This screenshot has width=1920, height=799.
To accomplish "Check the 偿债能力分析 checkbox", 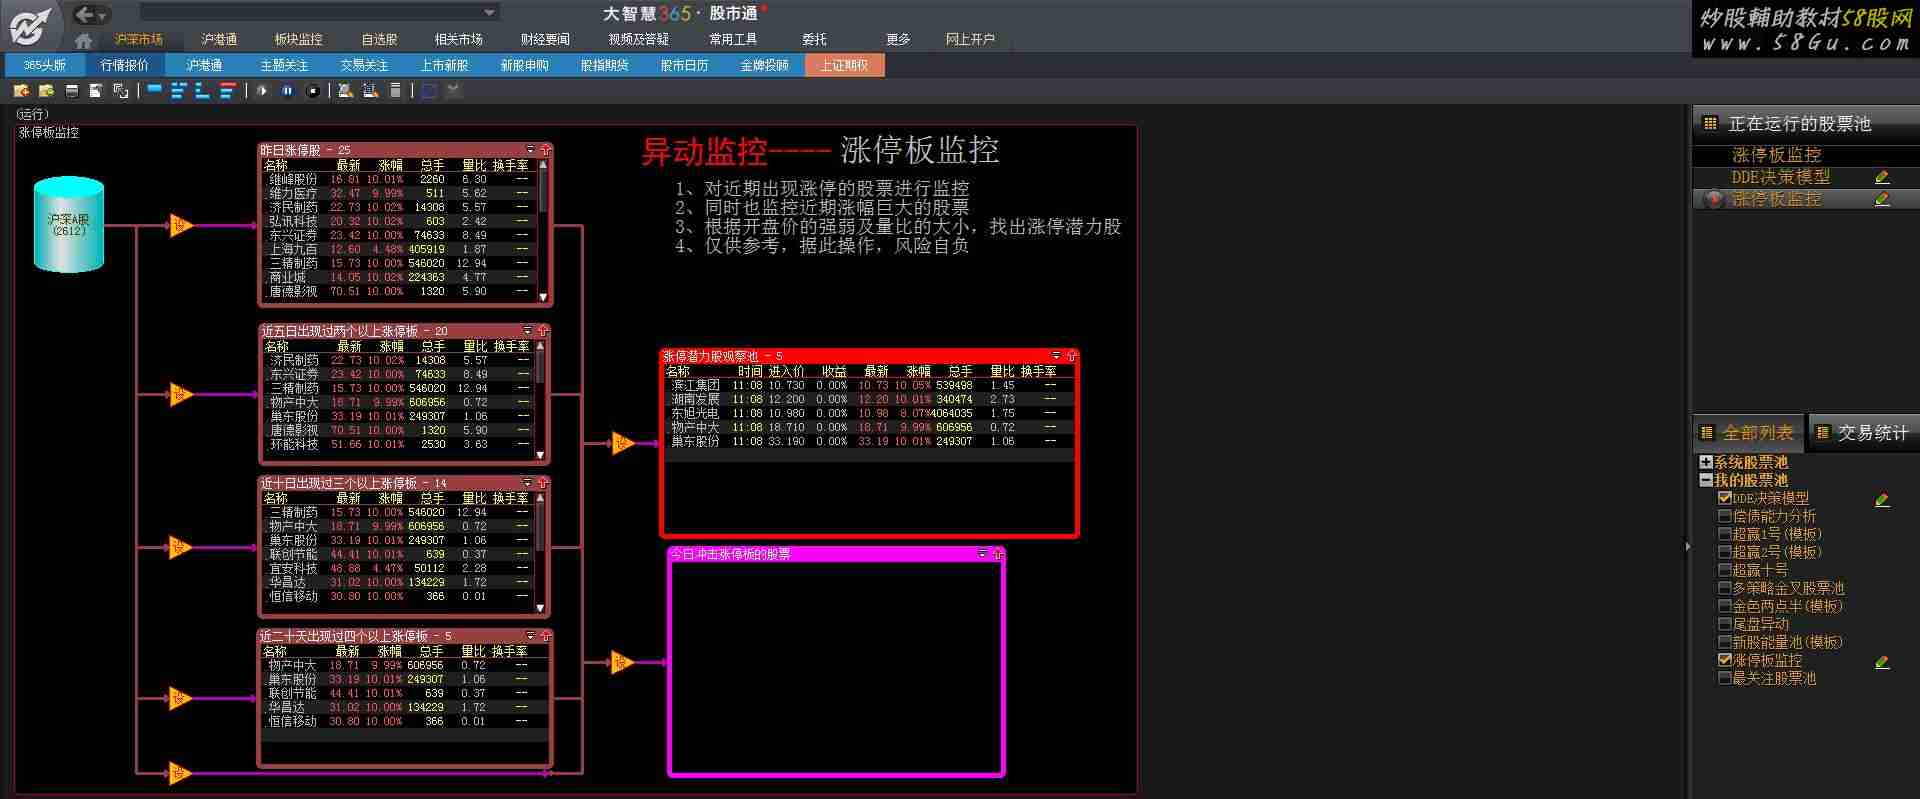I will tap(1724, 516).
